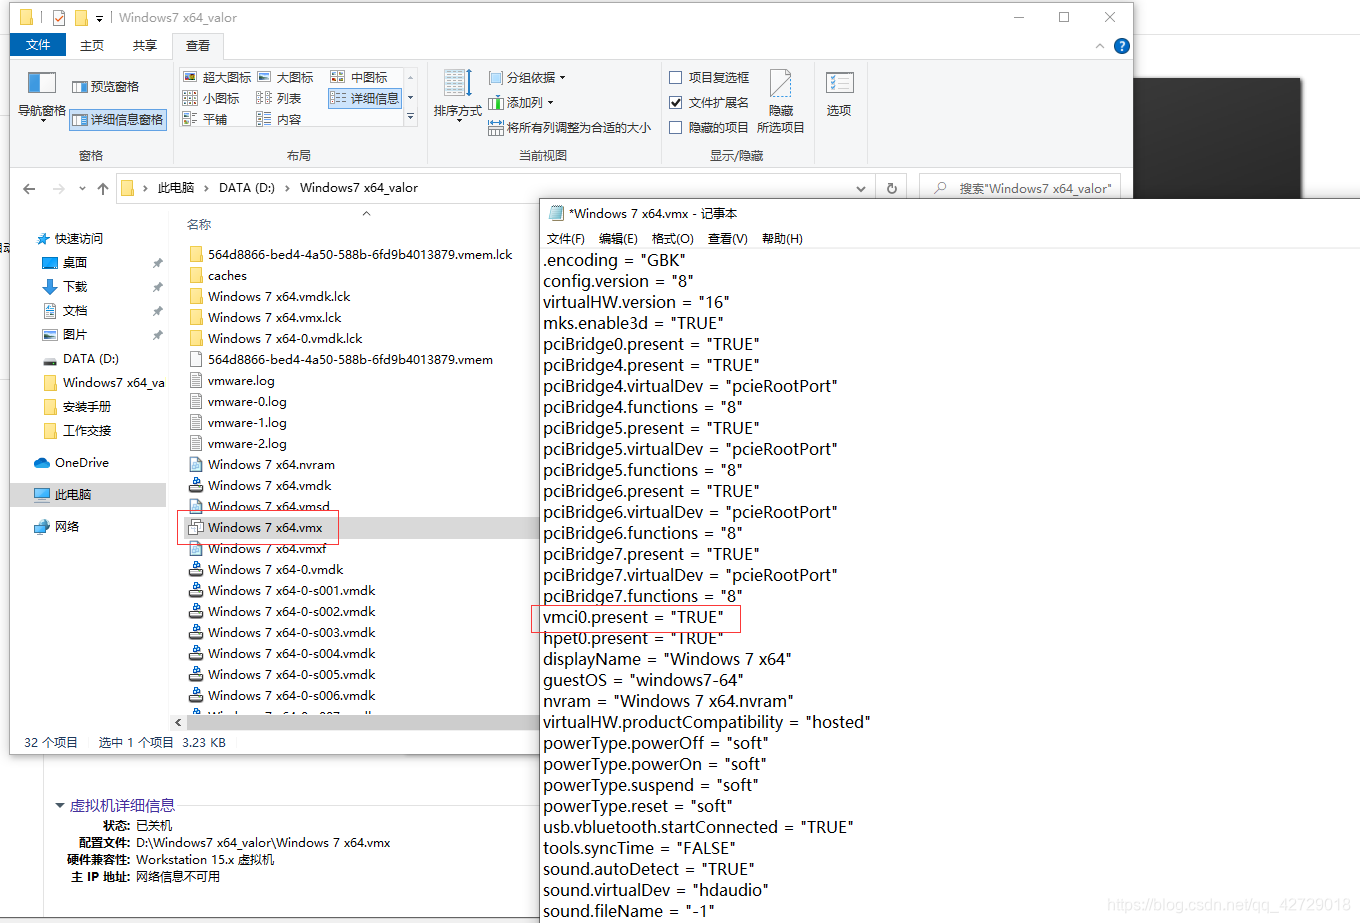Open Notepad File menu
Image resolution: width=1360 pixels, height=923 pixels.
[566, 238]
